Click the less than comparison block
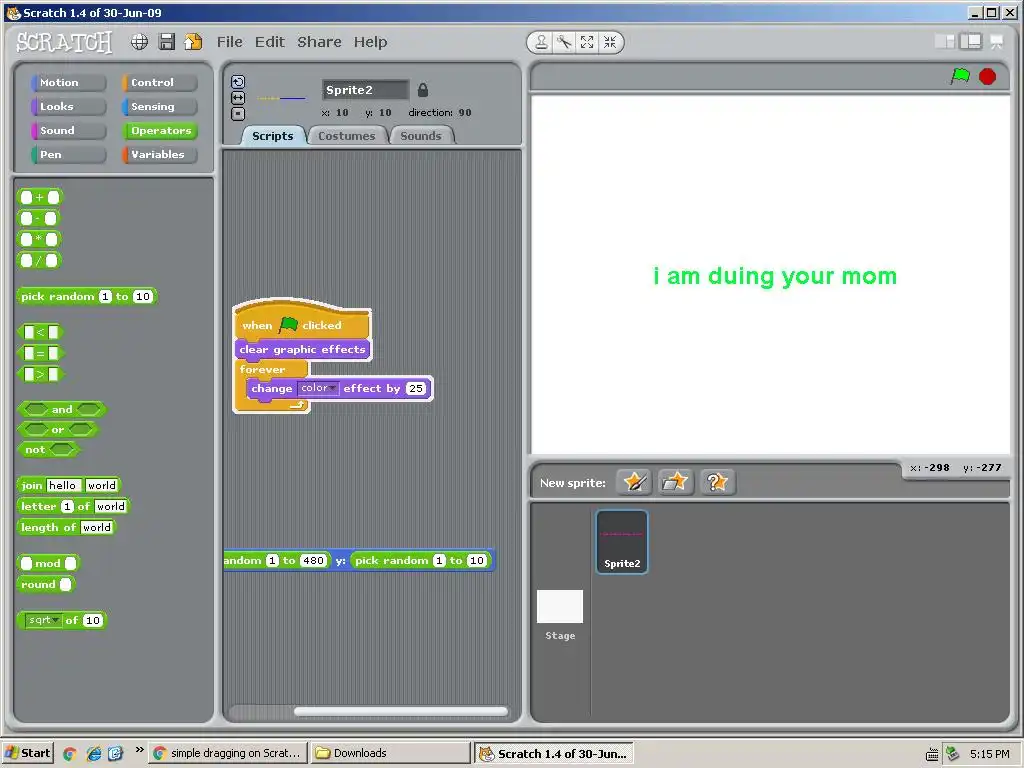Screen dimensions: 1024x768 pos(40,332)
